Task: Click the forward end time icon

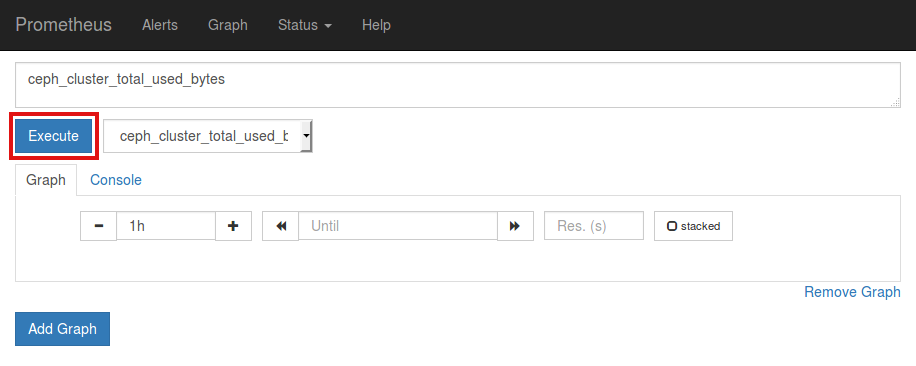Action: [515, 226]
